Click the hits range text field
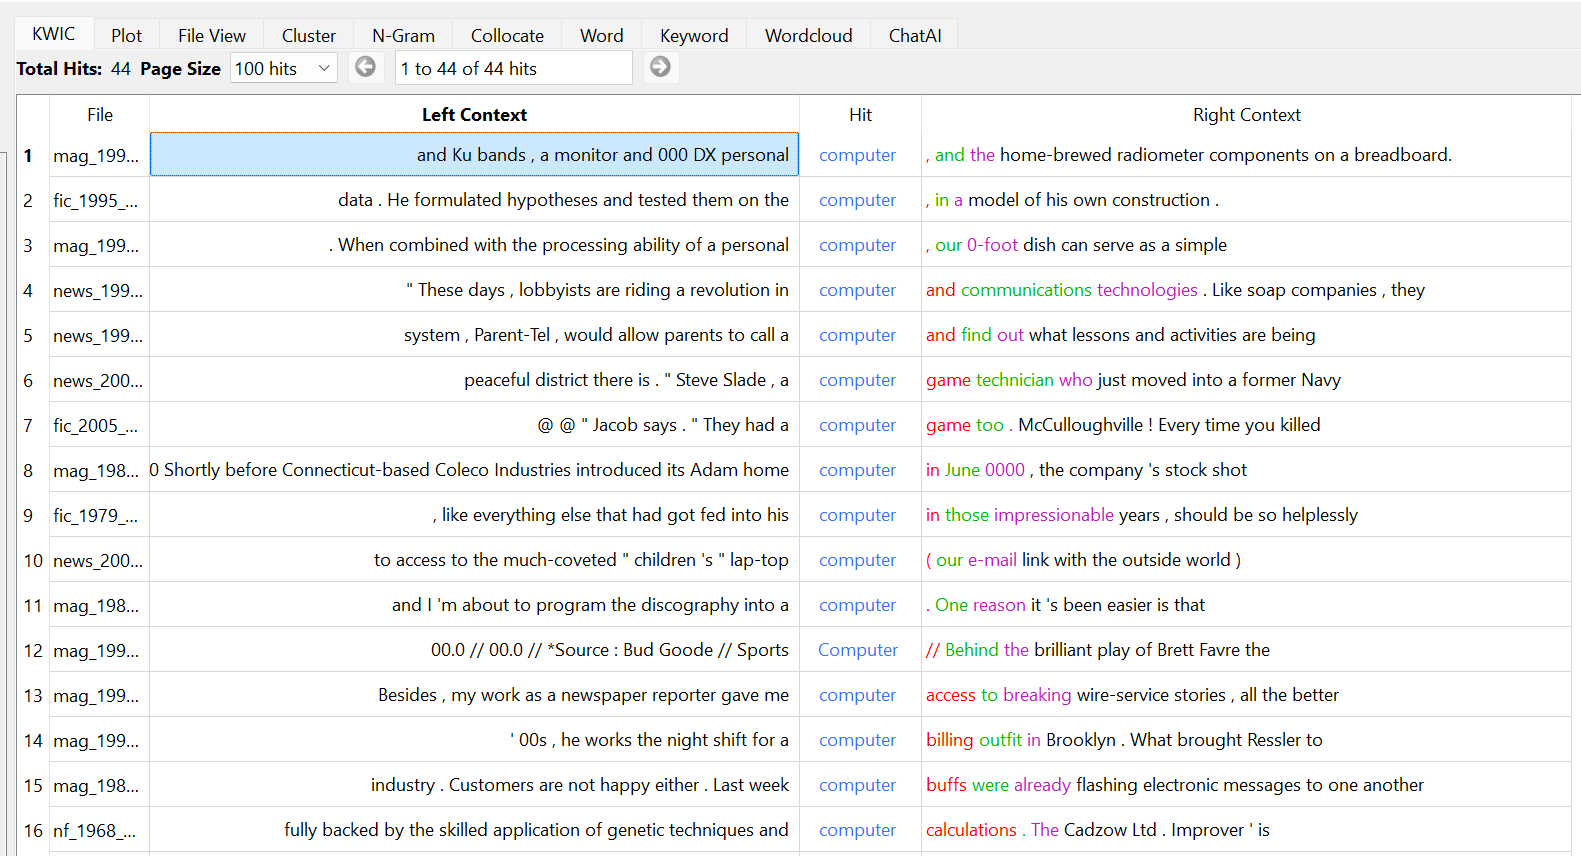1581x856 pixels. pos(513,68)
